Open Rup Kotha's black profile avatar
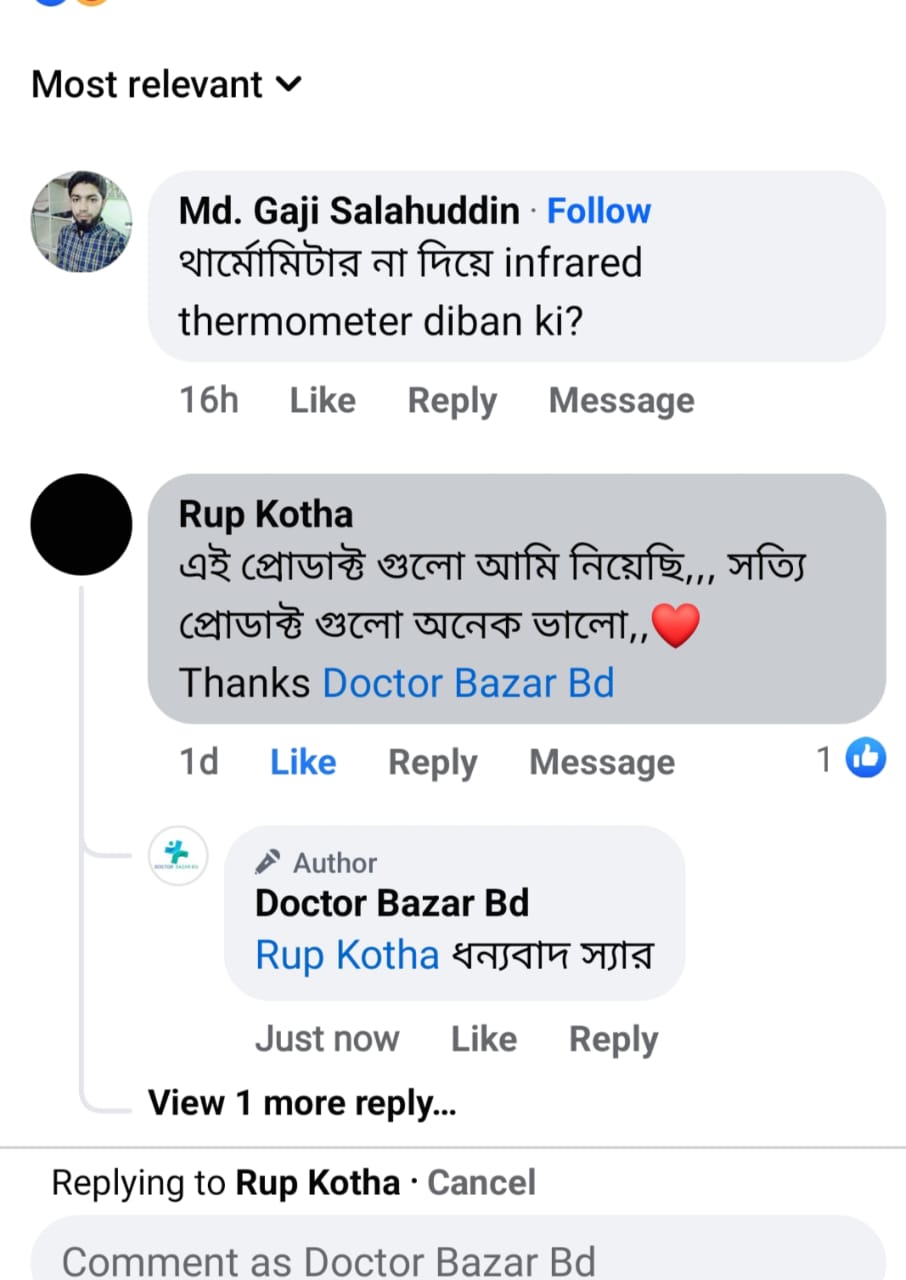The image size is (906, 1280). point(81,524)
